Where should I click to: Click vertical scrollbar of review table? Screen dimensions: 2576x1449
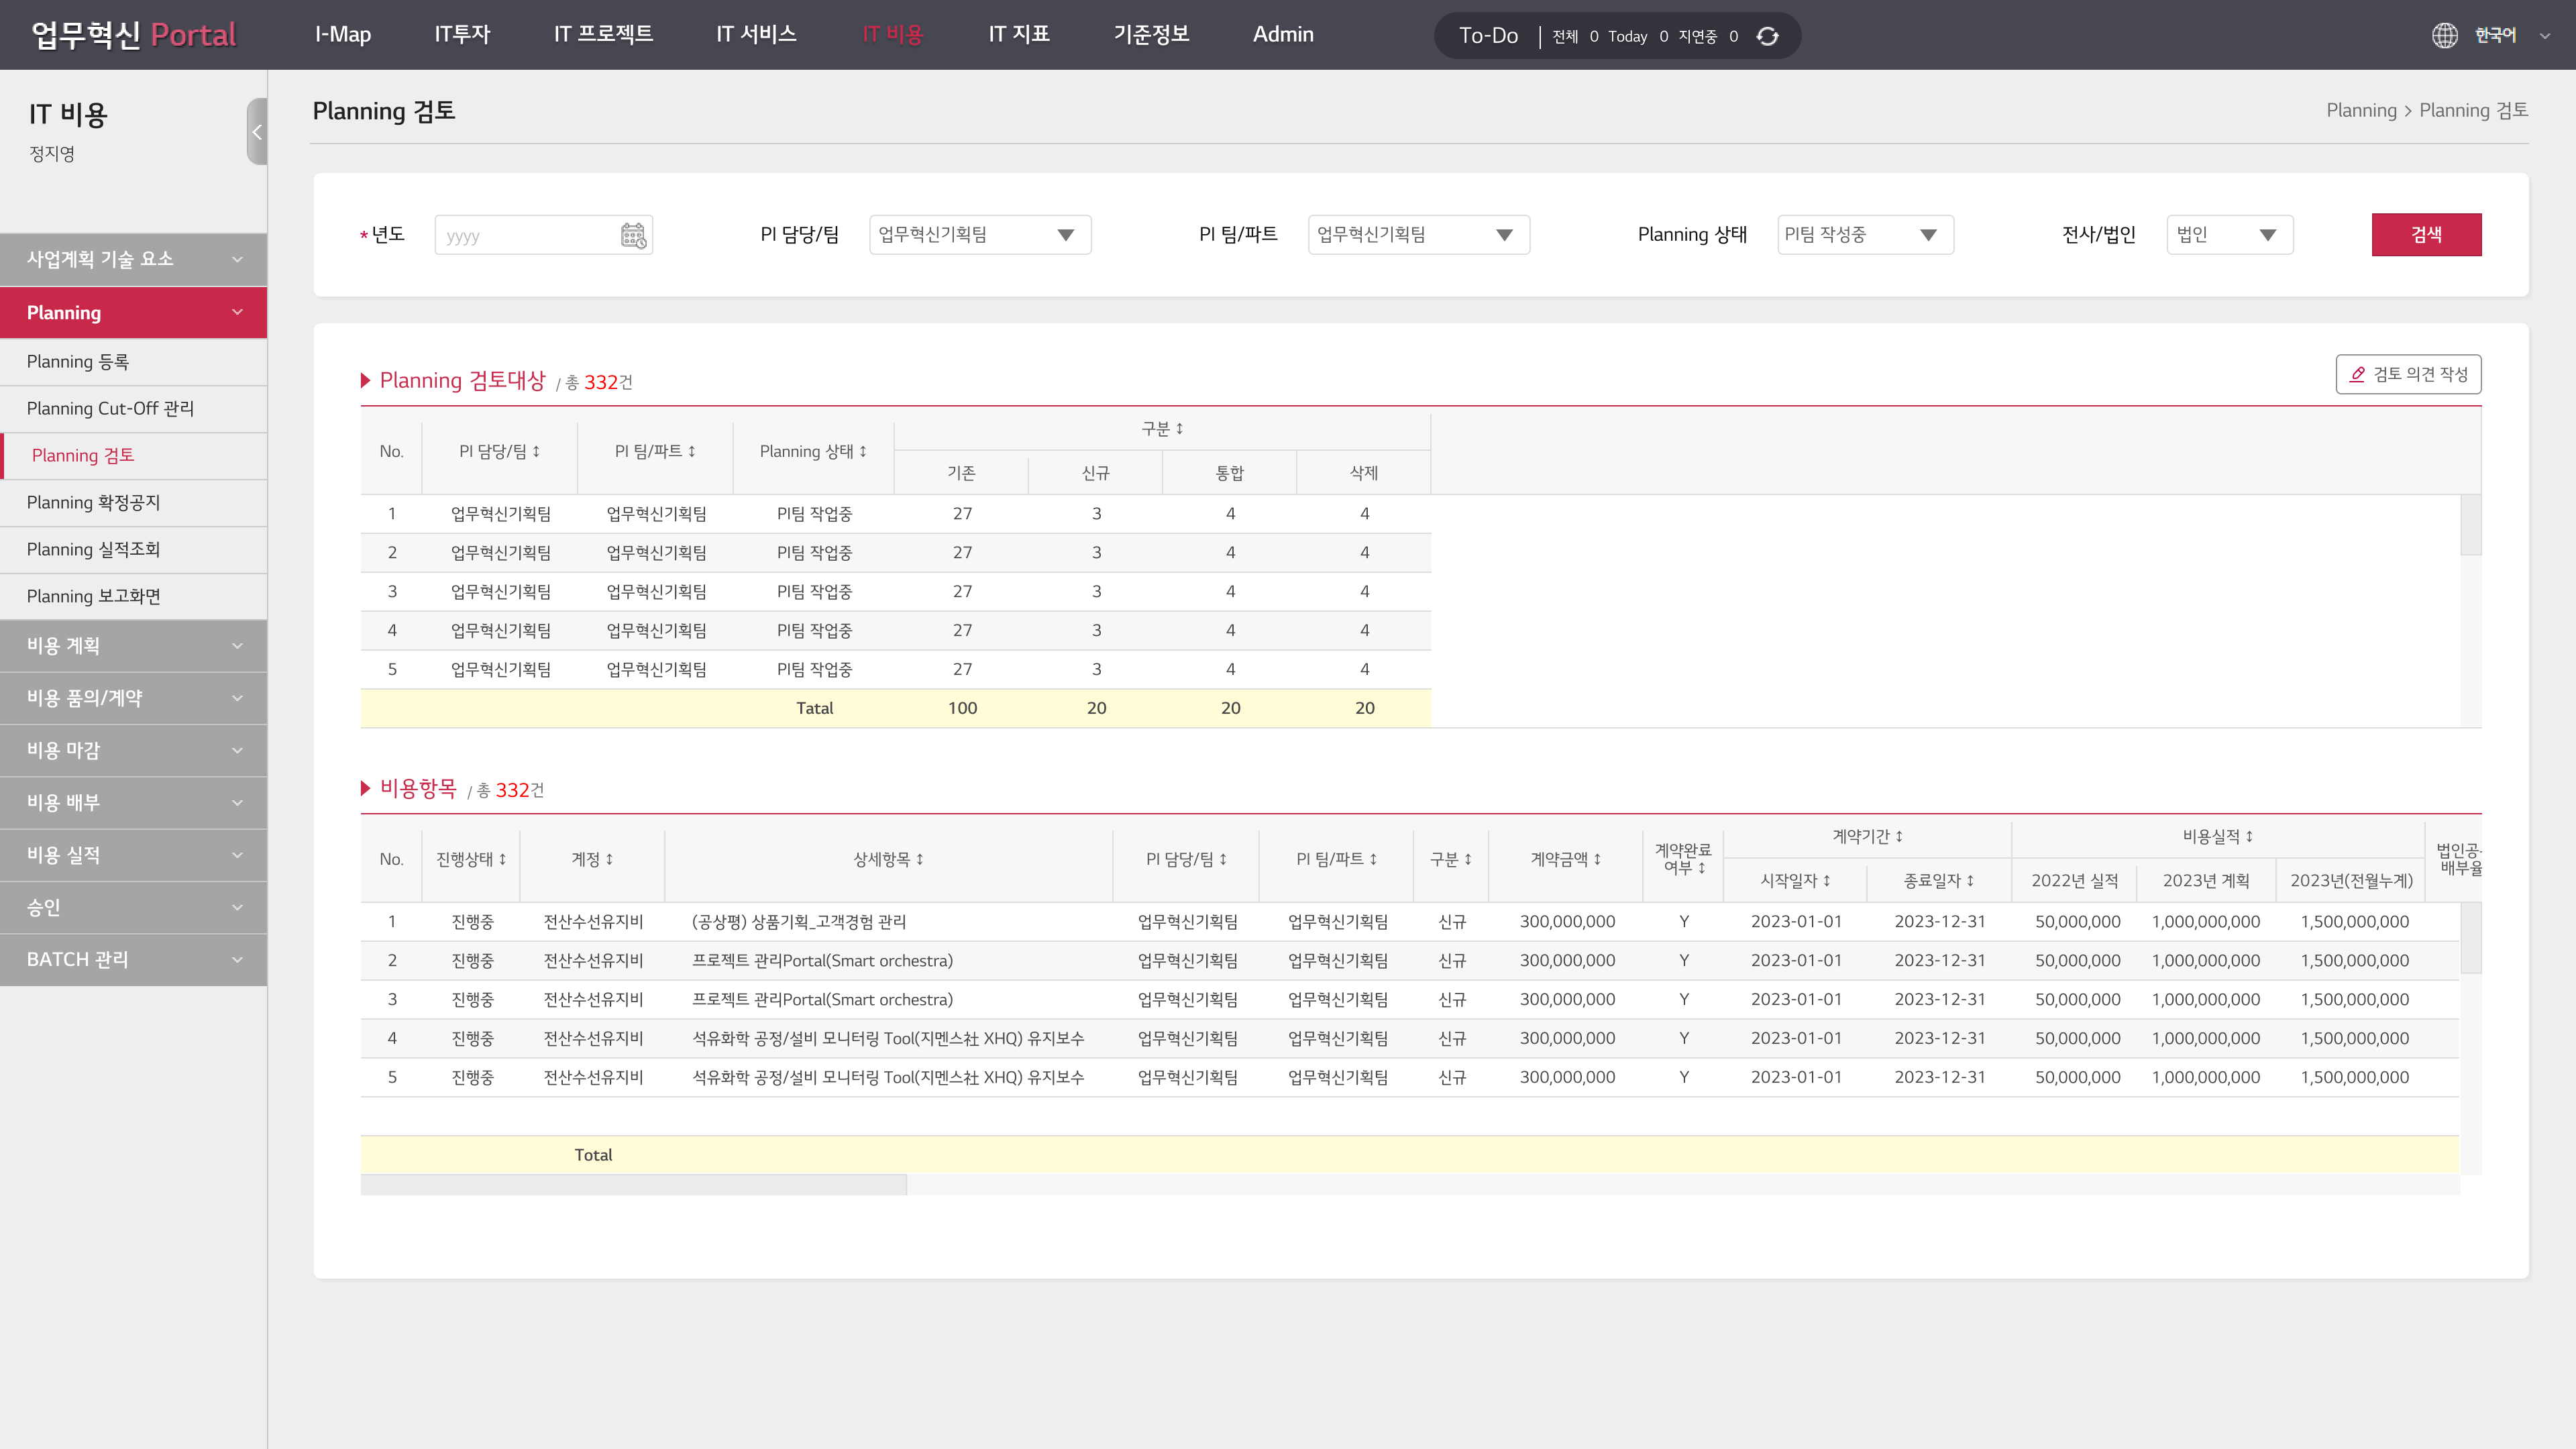coord(2470,525)
